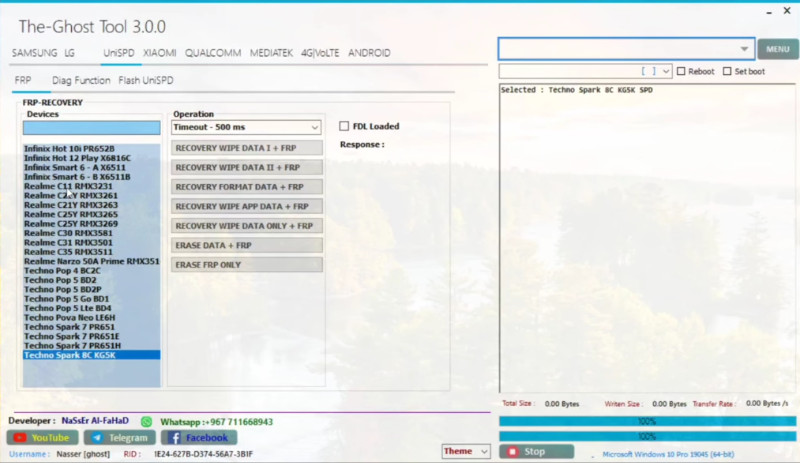Open the Diag Function sub-tab
This screenshot has width=800, height=463.
81,81
